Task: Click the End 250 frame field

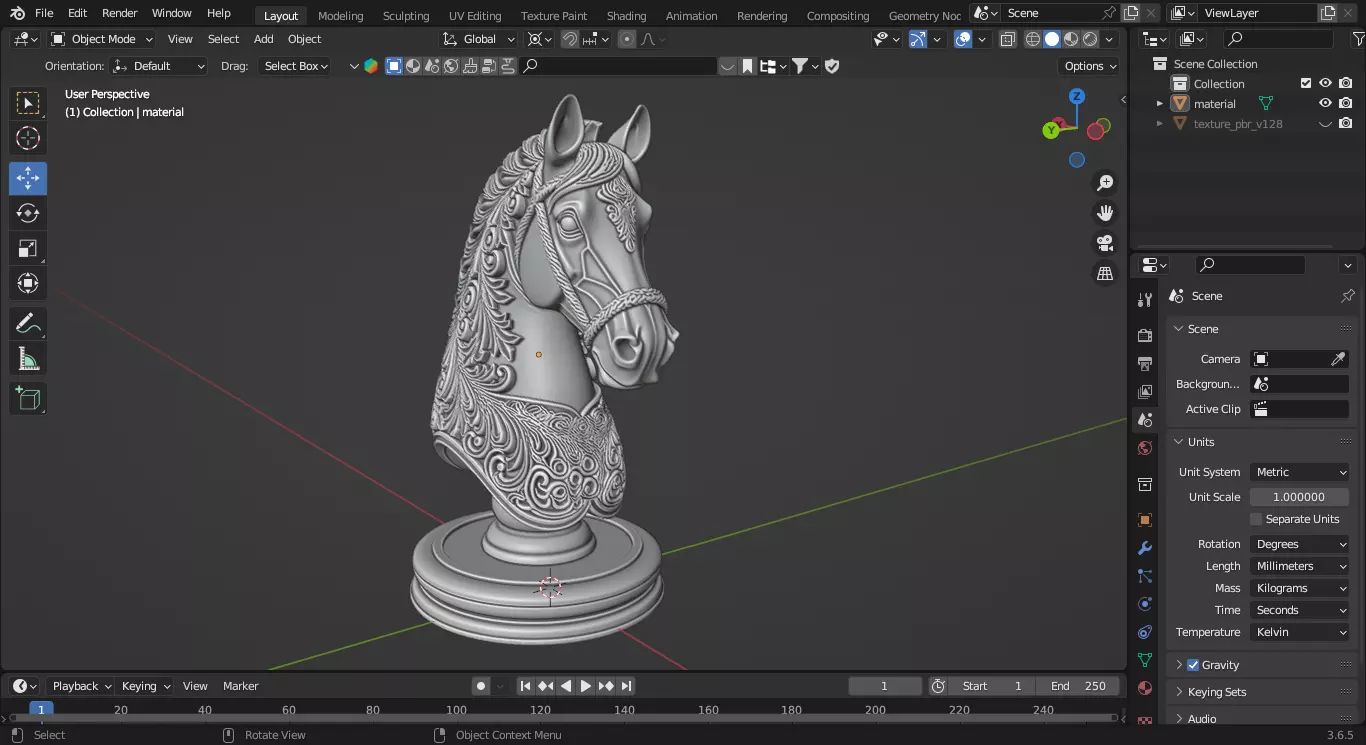Action: (x=1078, y=686)
